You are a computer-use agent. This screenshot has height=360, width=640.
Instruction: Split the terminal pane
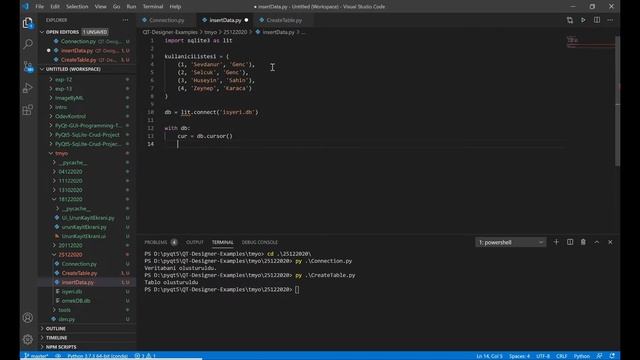coord(570,242)
